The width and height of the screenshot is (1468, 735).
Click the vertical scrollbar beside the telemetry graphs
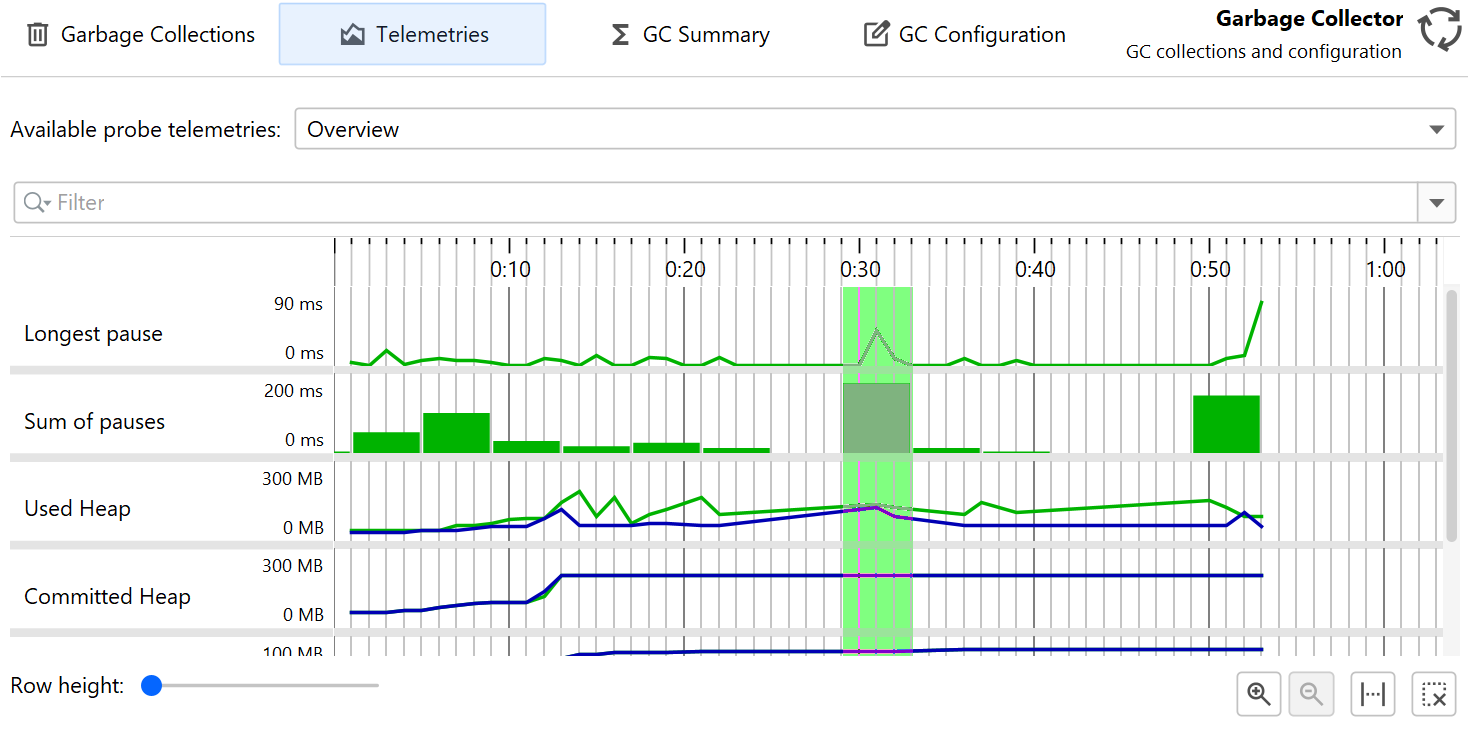(1450, 415)
